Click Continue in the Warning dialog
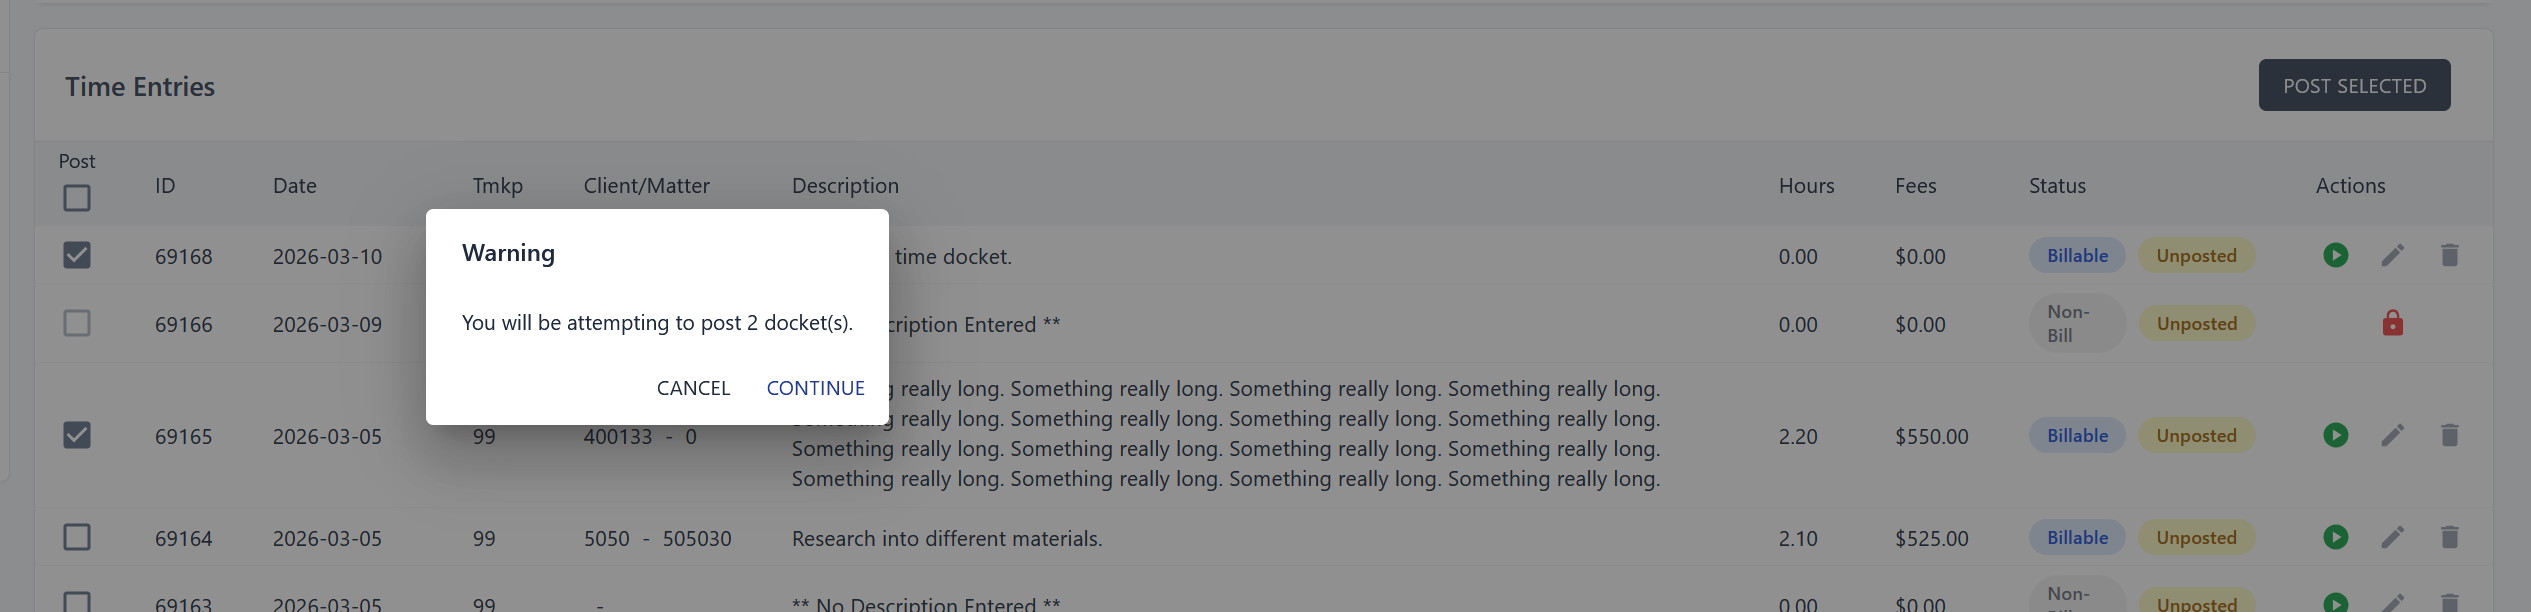This screenshot has width=2531, height=612. pos(815,388)
